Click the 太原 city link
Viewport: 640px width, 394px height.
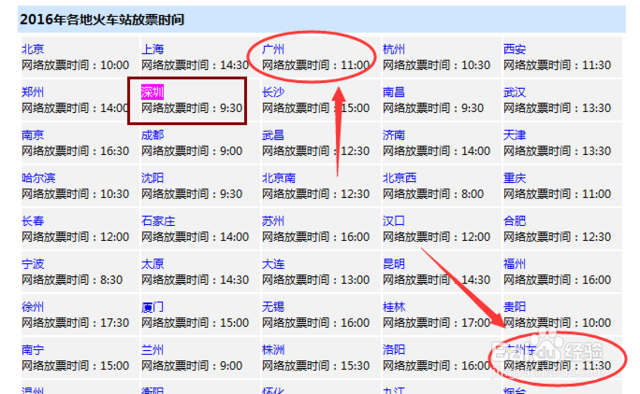click(x=153, y=264)
